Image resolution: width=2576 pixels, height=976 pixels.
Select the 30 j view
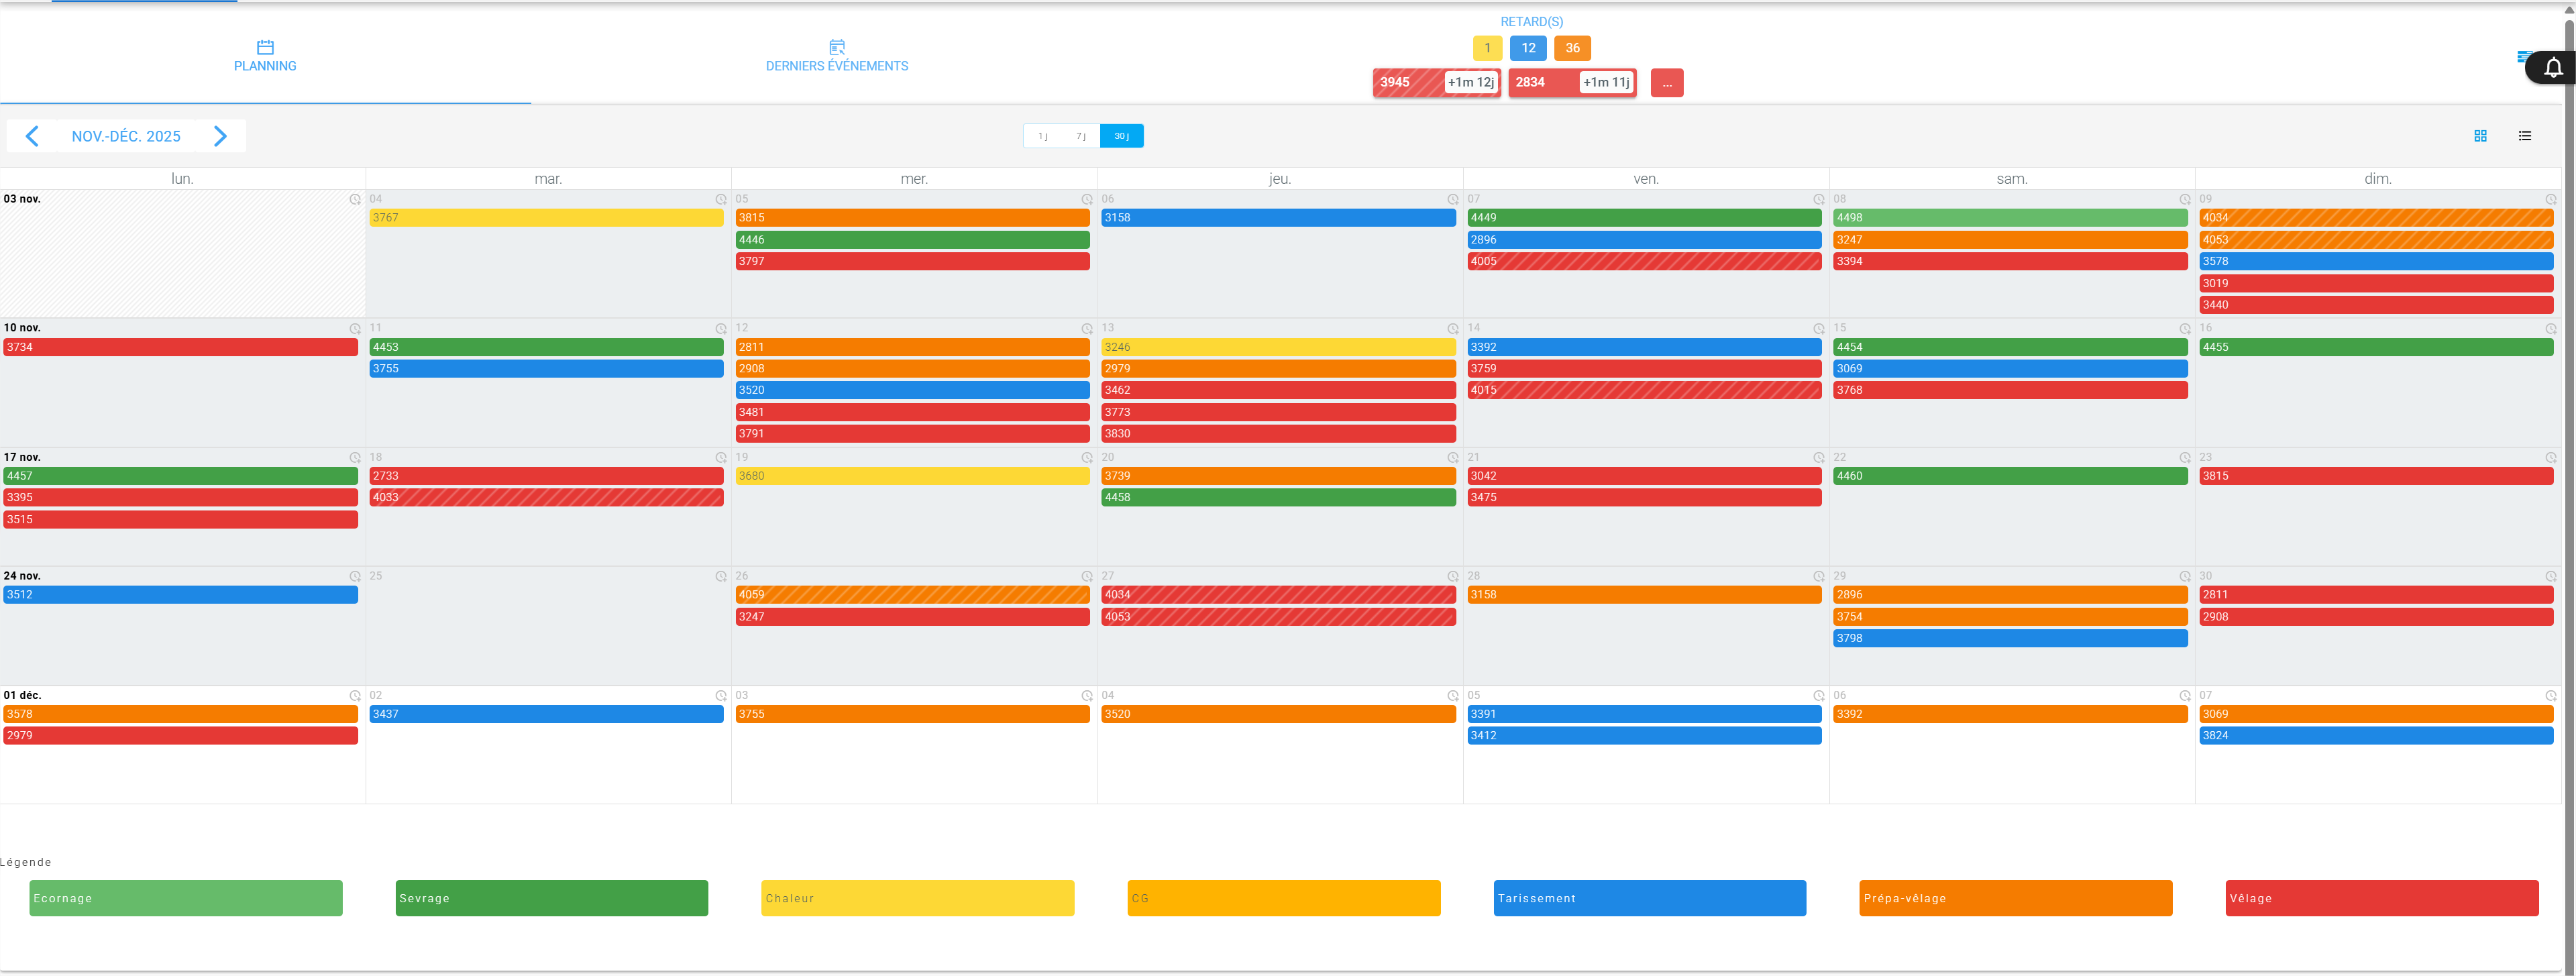pos(1122,136)
